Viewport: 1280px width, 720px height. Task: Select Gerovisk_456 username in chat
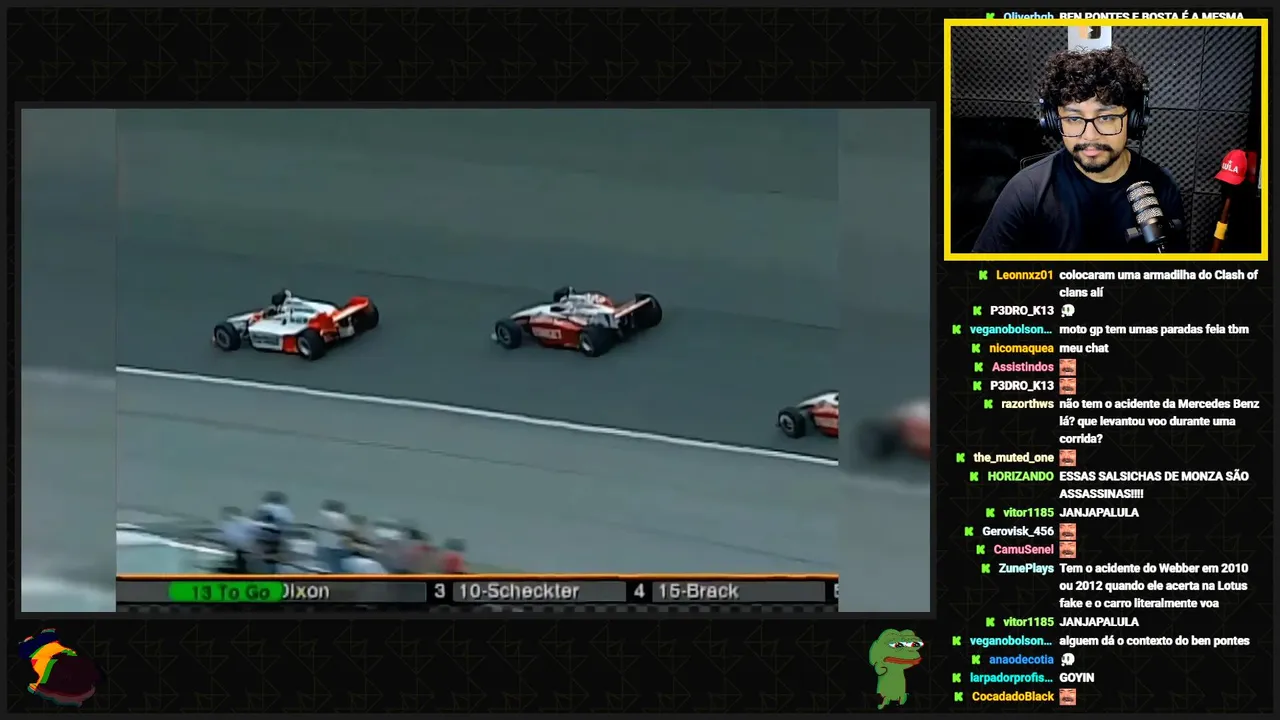tap(1017, 532)
